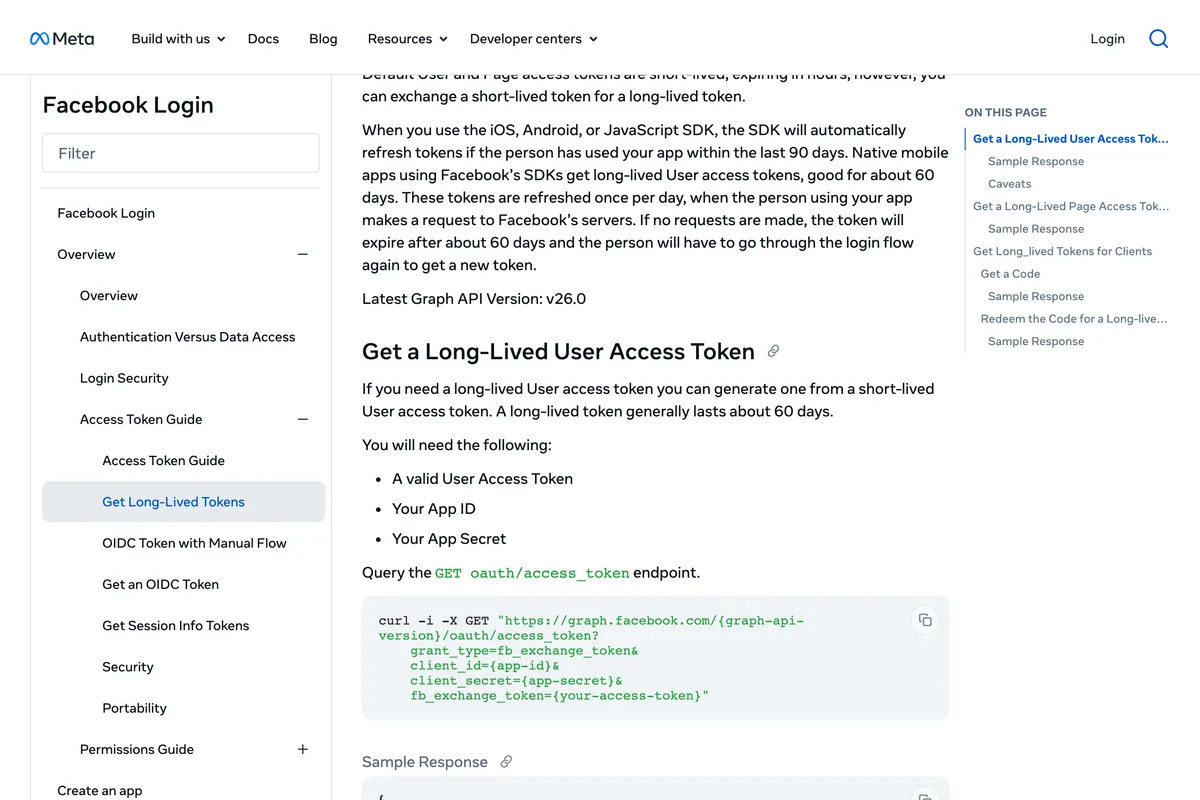
Task: Jump to Caveats in On This Page
Action: 1009,184
